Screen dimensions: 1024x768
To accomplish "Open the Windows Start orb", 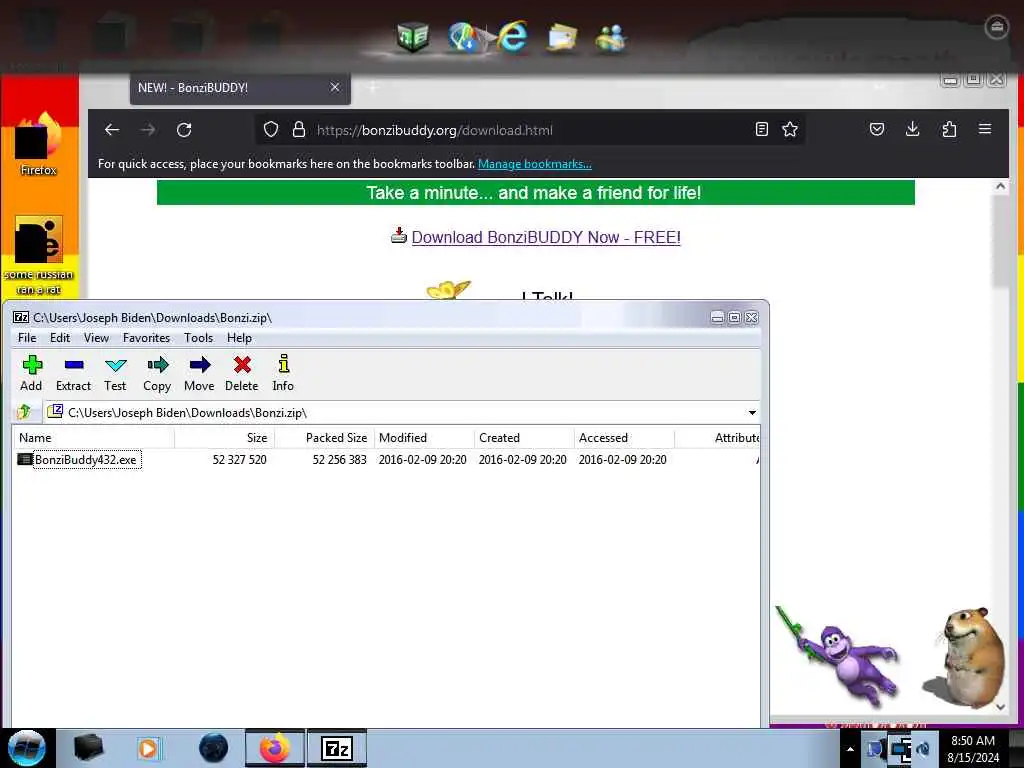I will [27, 748].
